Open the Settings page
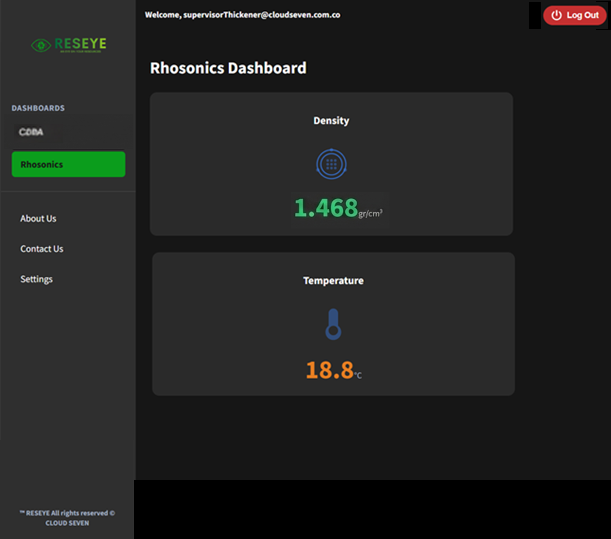The width and height of the screenshot is (611, 539). pyautogui.click(x=36, y=279)
